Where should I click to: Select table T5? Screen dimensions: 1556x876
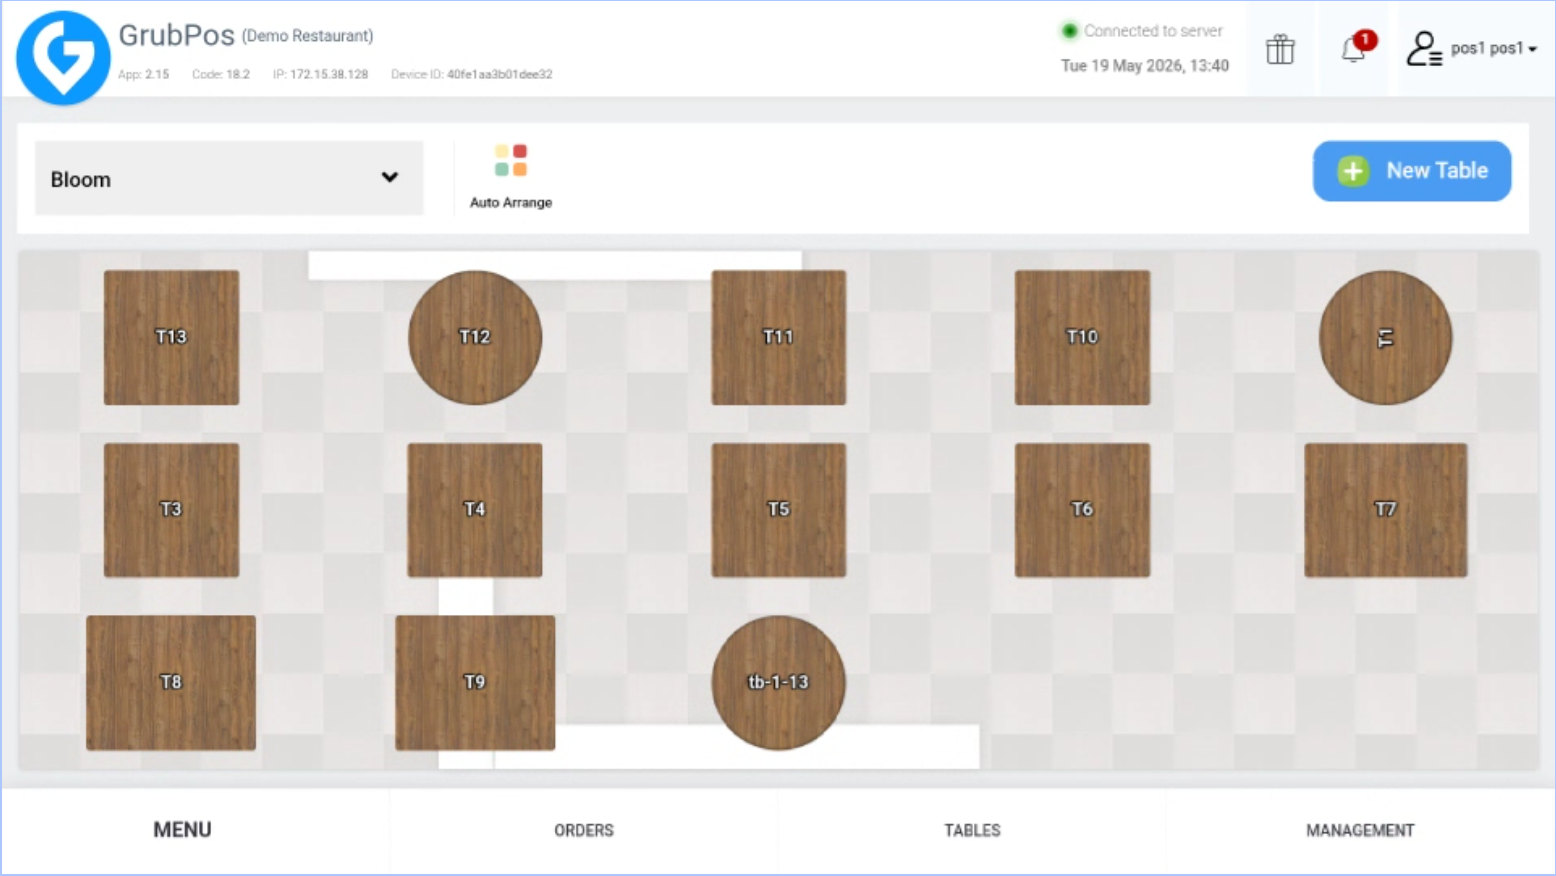click(778, 510)
